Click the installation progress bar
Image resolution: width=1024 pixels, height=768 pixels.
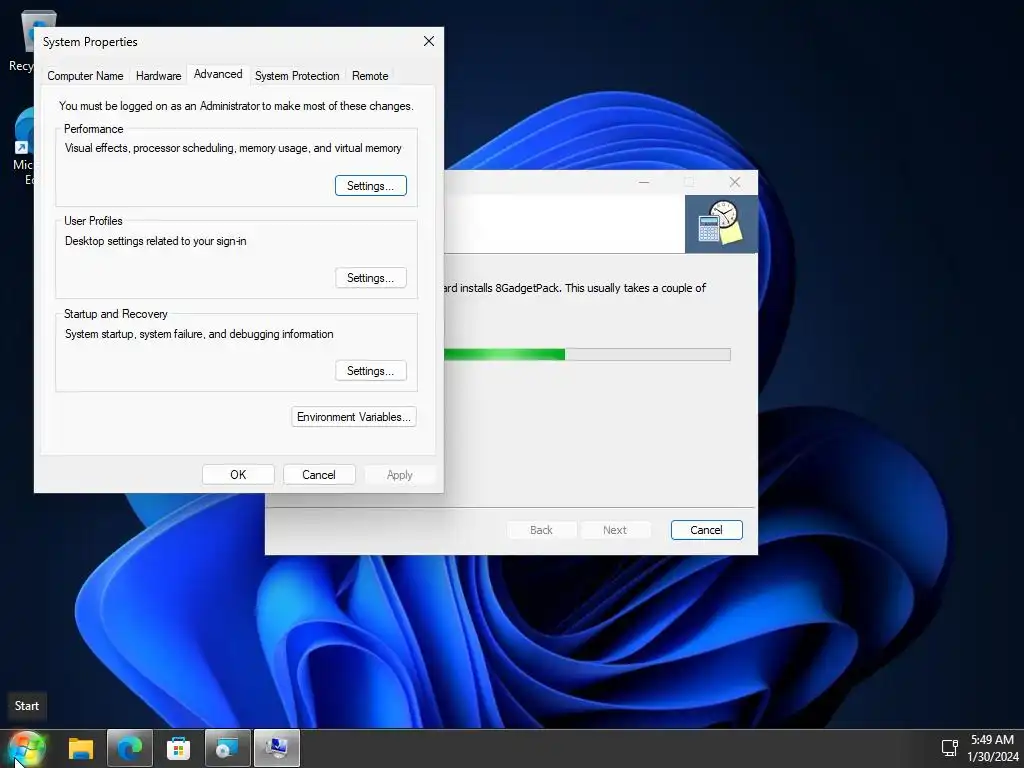coord(586,355)
